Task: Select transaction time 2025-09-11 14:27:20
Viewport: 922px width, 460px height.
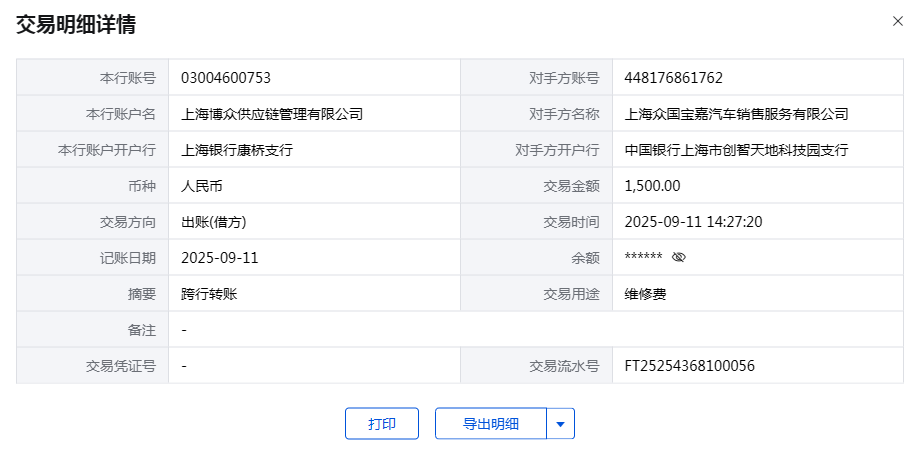Action: 693,221
